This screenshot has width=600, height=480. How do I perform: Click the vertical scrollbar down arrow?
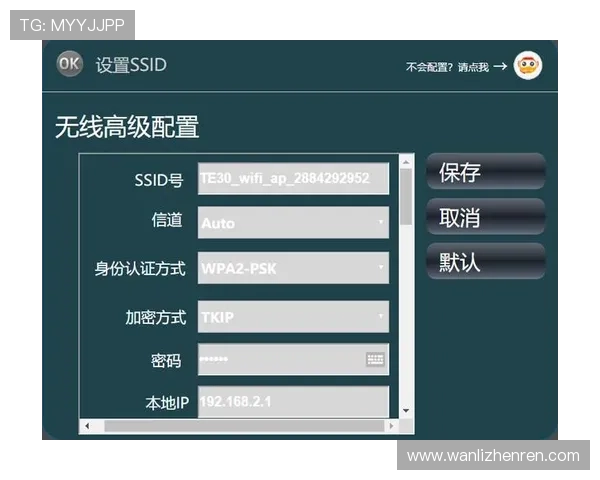tap(406, 411)
